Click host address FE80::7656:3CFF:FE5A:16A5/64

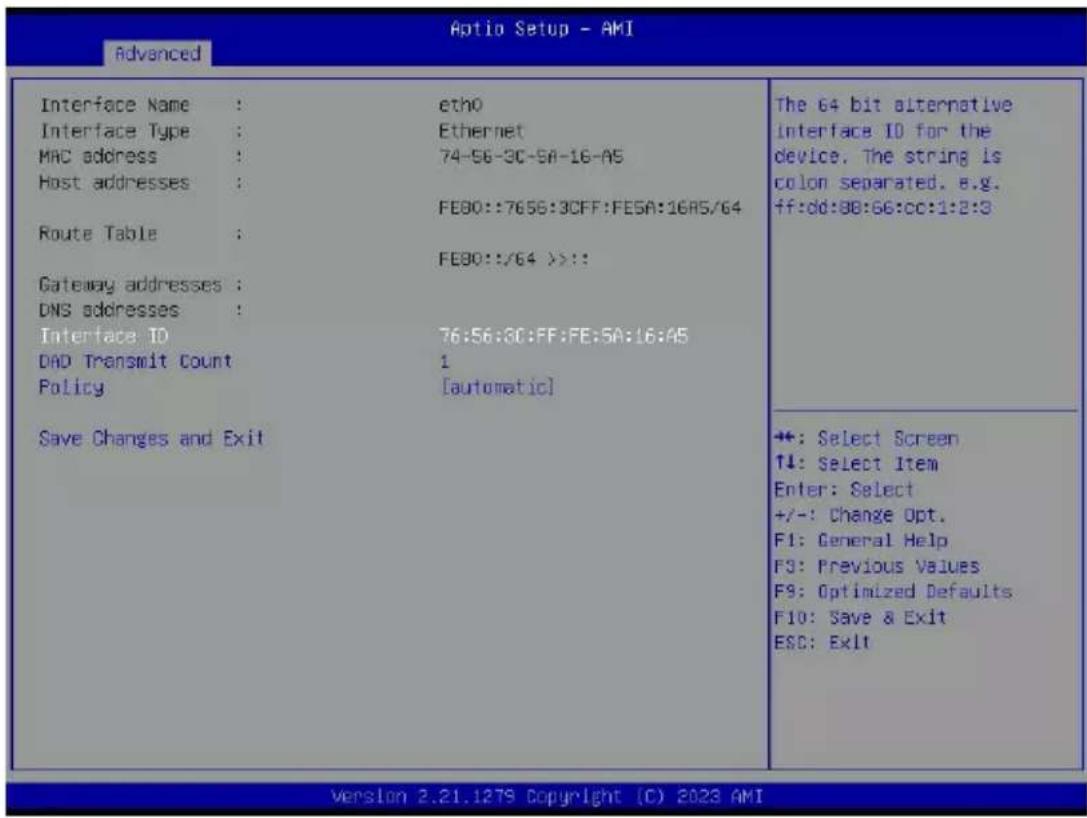coord(590,208)
